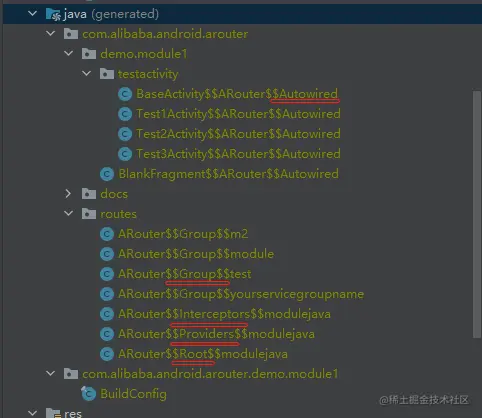
Task: Click the ARouter$$Group$$m2 class icon
Action: [x=107, y=234]
